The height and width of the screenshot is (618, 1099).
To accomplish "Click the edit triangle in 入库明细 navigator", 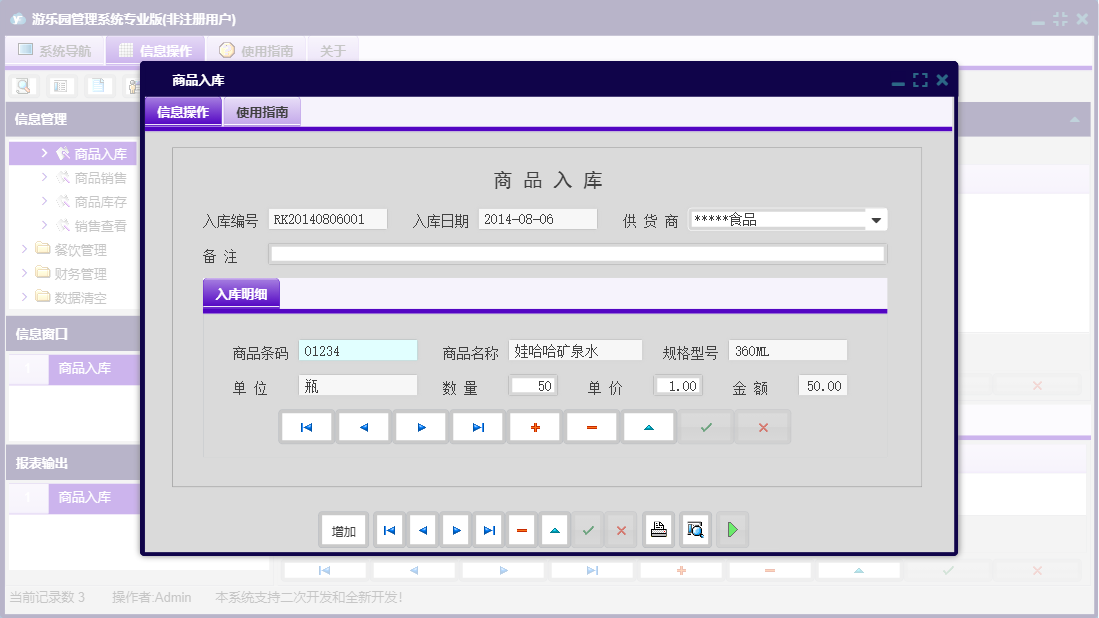I will [x=649, y=427].
